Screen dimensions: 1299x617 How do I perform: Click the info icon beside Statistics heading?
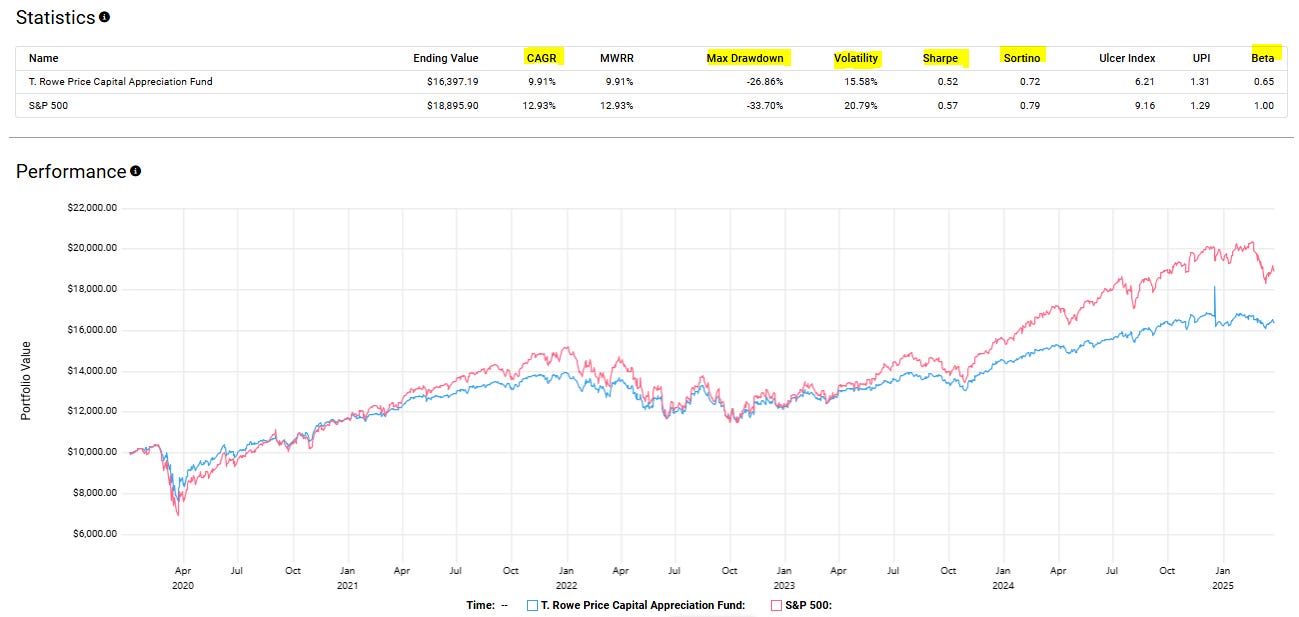point(105,17)
